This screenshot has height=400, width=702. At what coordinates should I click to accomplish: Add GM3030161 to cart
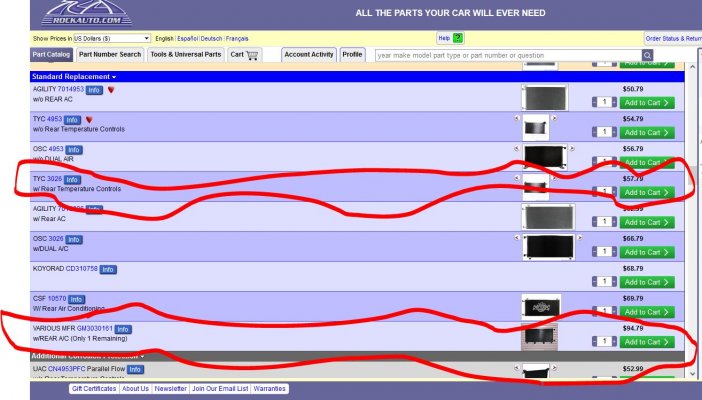pyautogui.click(x=647, y=342)
